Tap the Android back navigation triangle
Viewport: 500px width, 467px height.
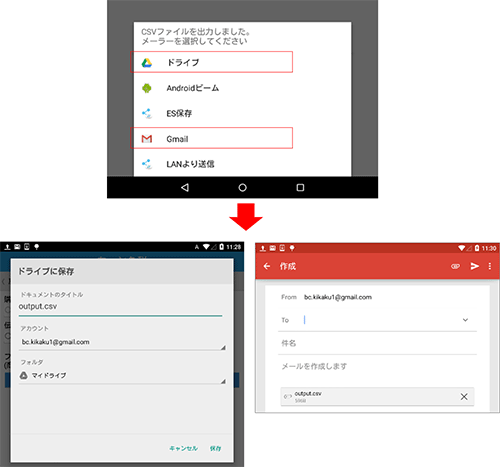[x=185, y=188]
